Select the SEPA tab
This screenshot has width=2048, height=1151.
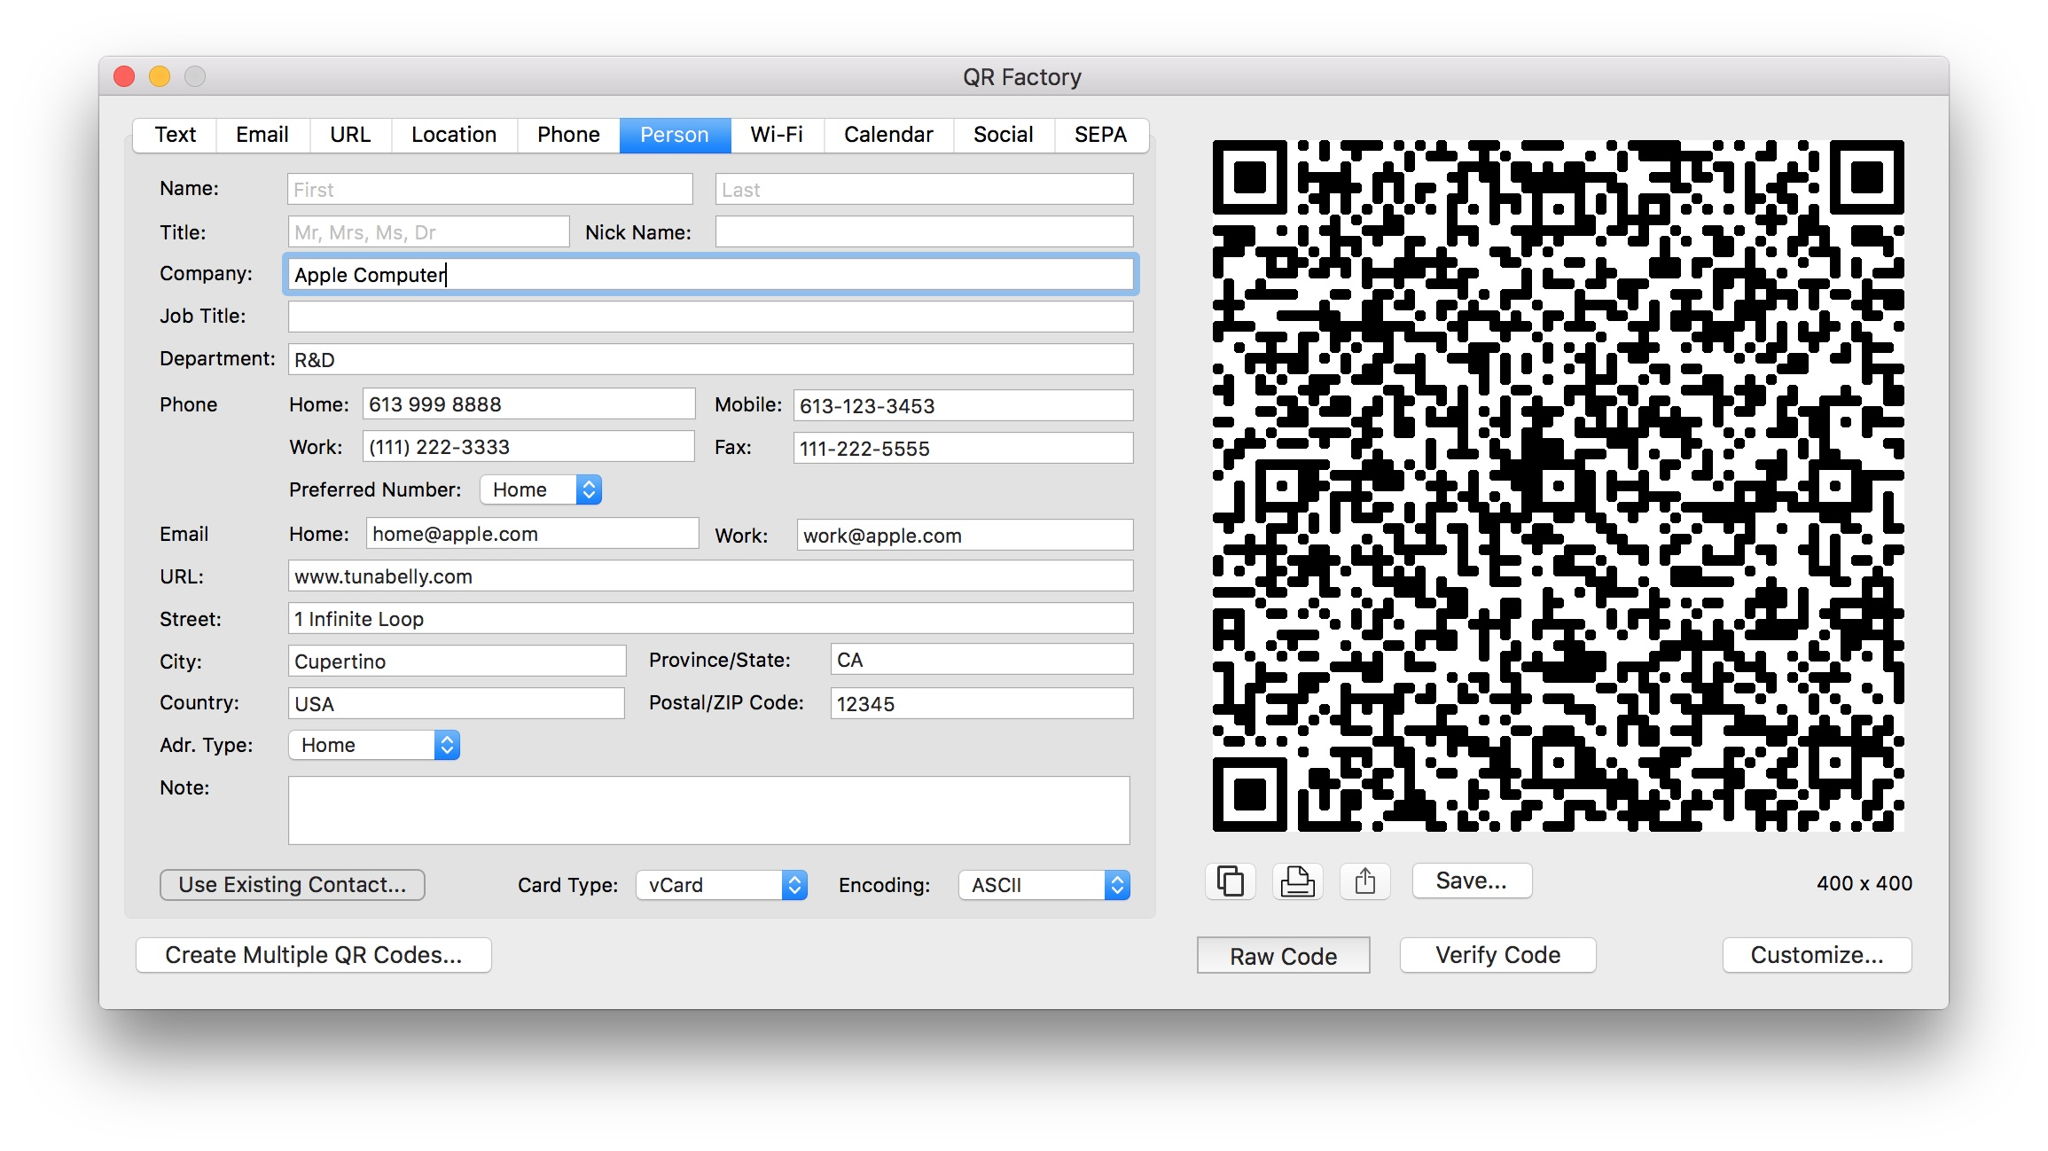(1100, 135)
